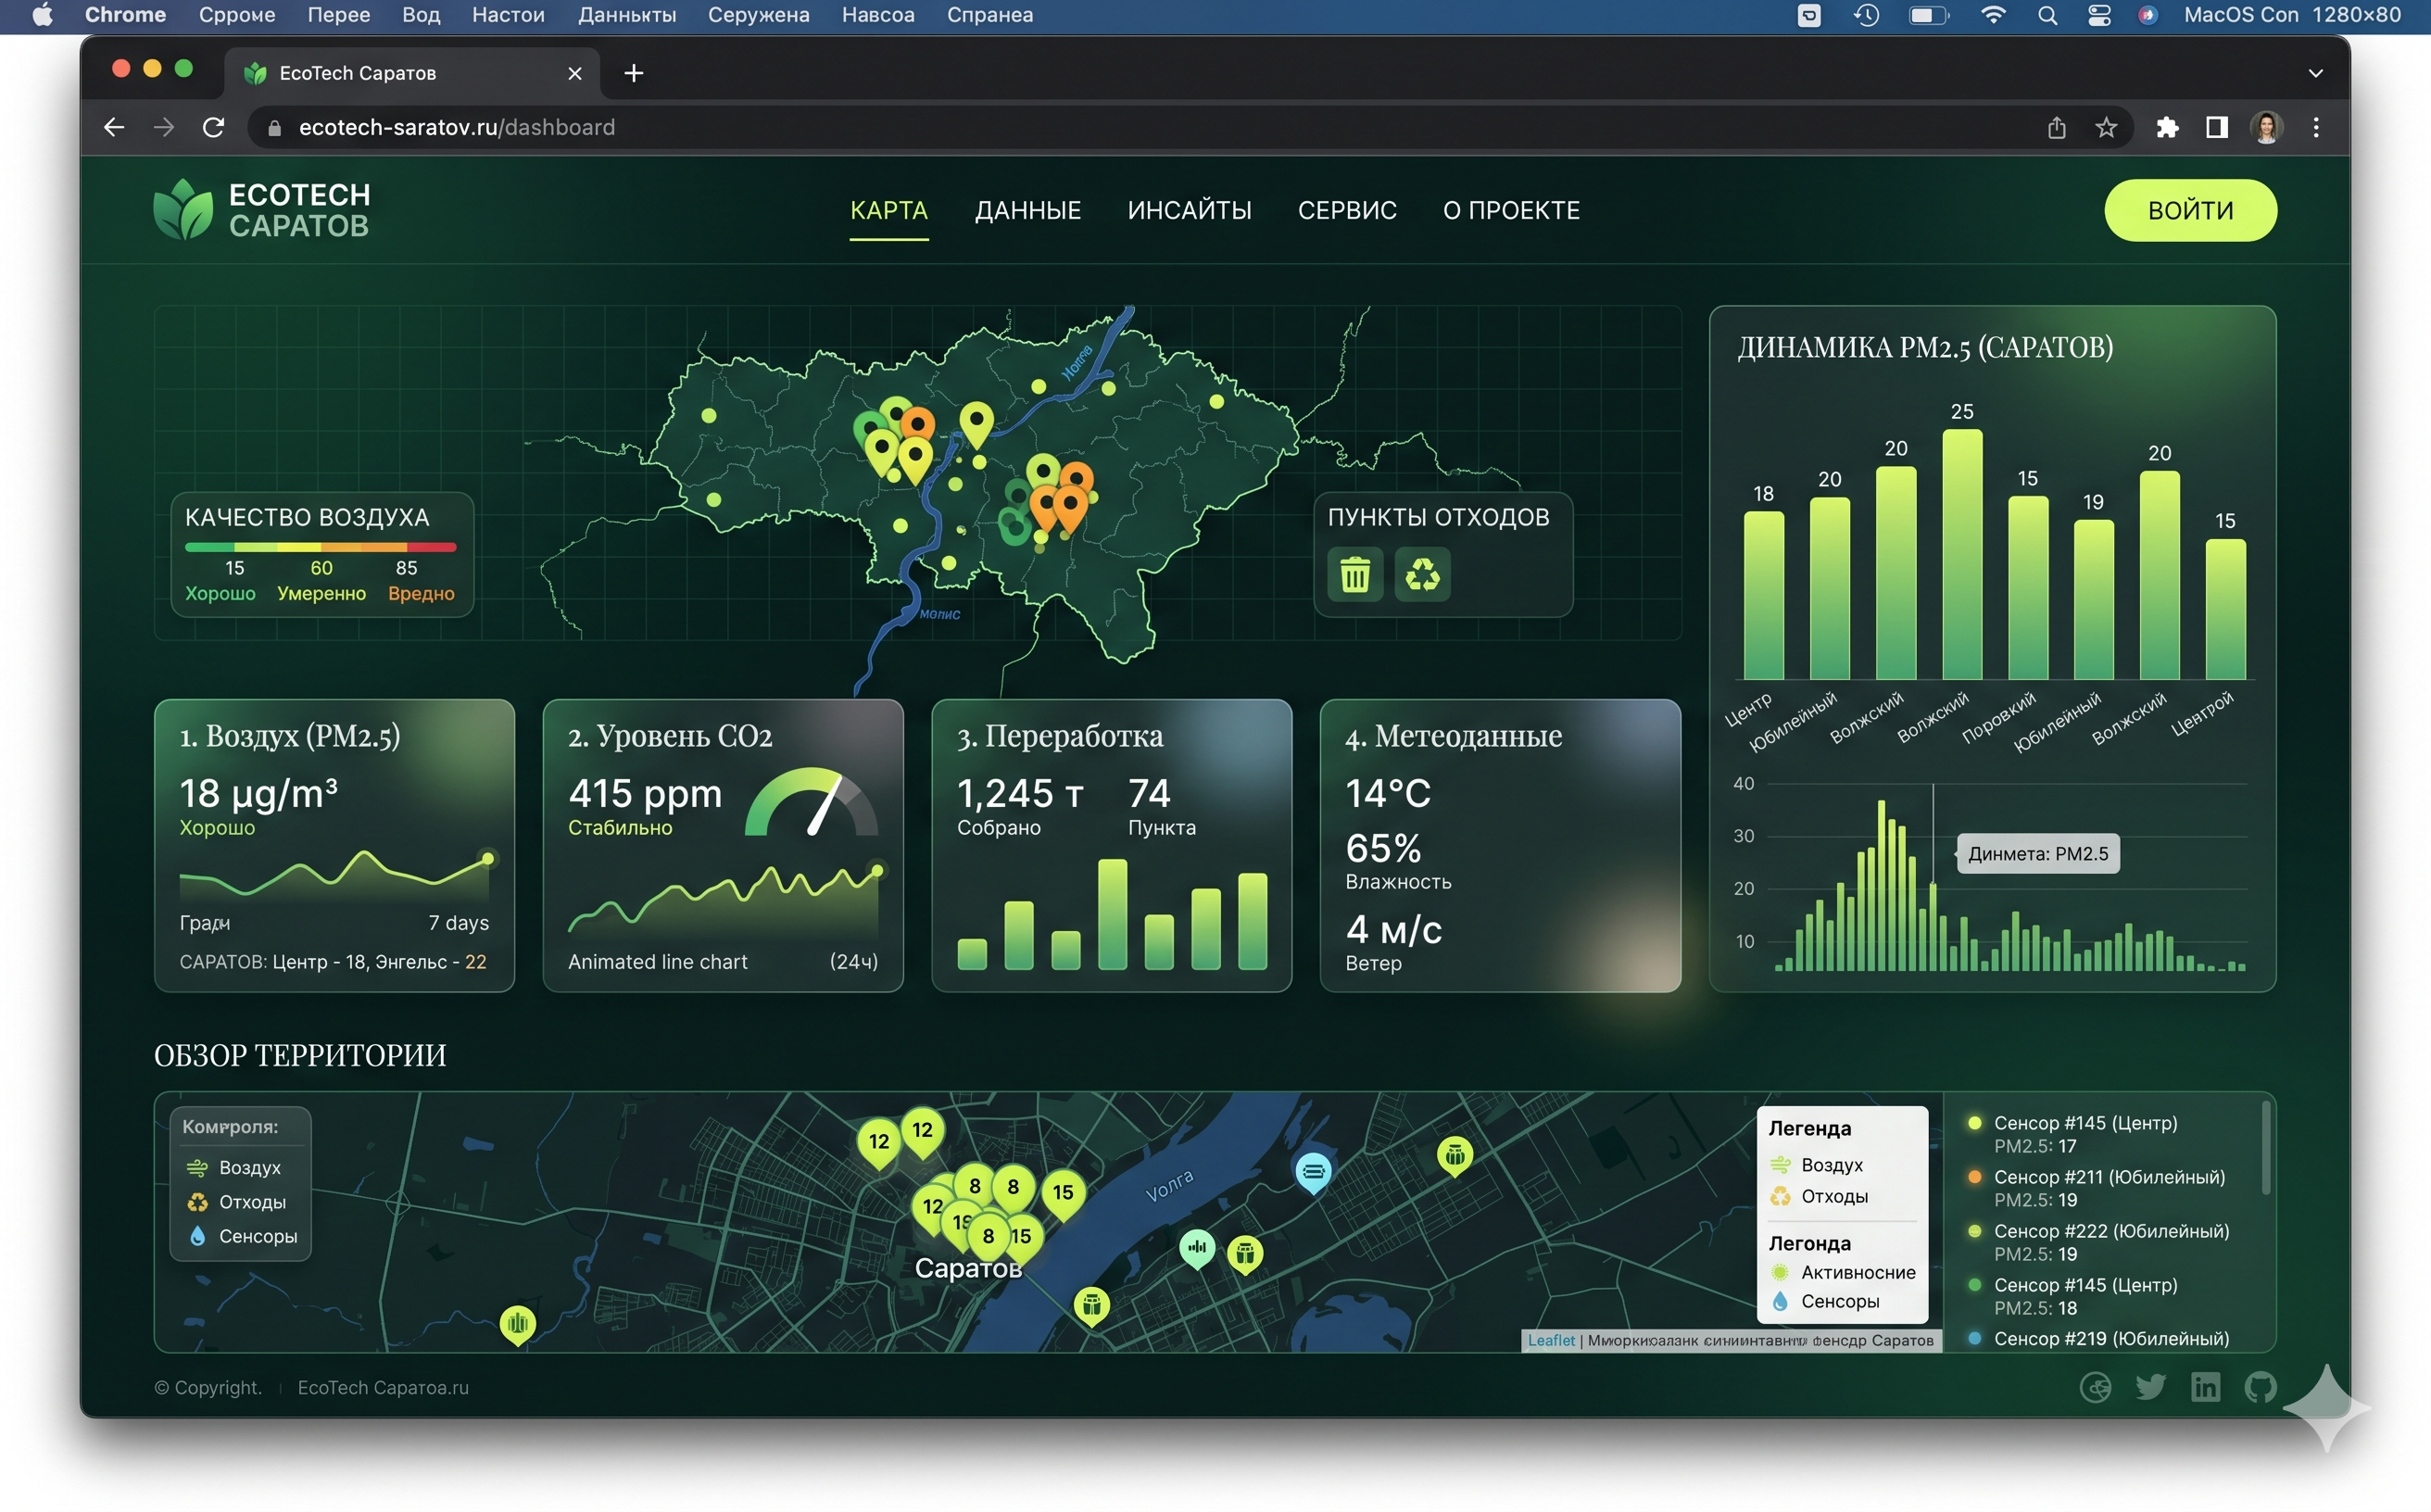
Task: Reload the page with refresh icon
Action: 213,127
